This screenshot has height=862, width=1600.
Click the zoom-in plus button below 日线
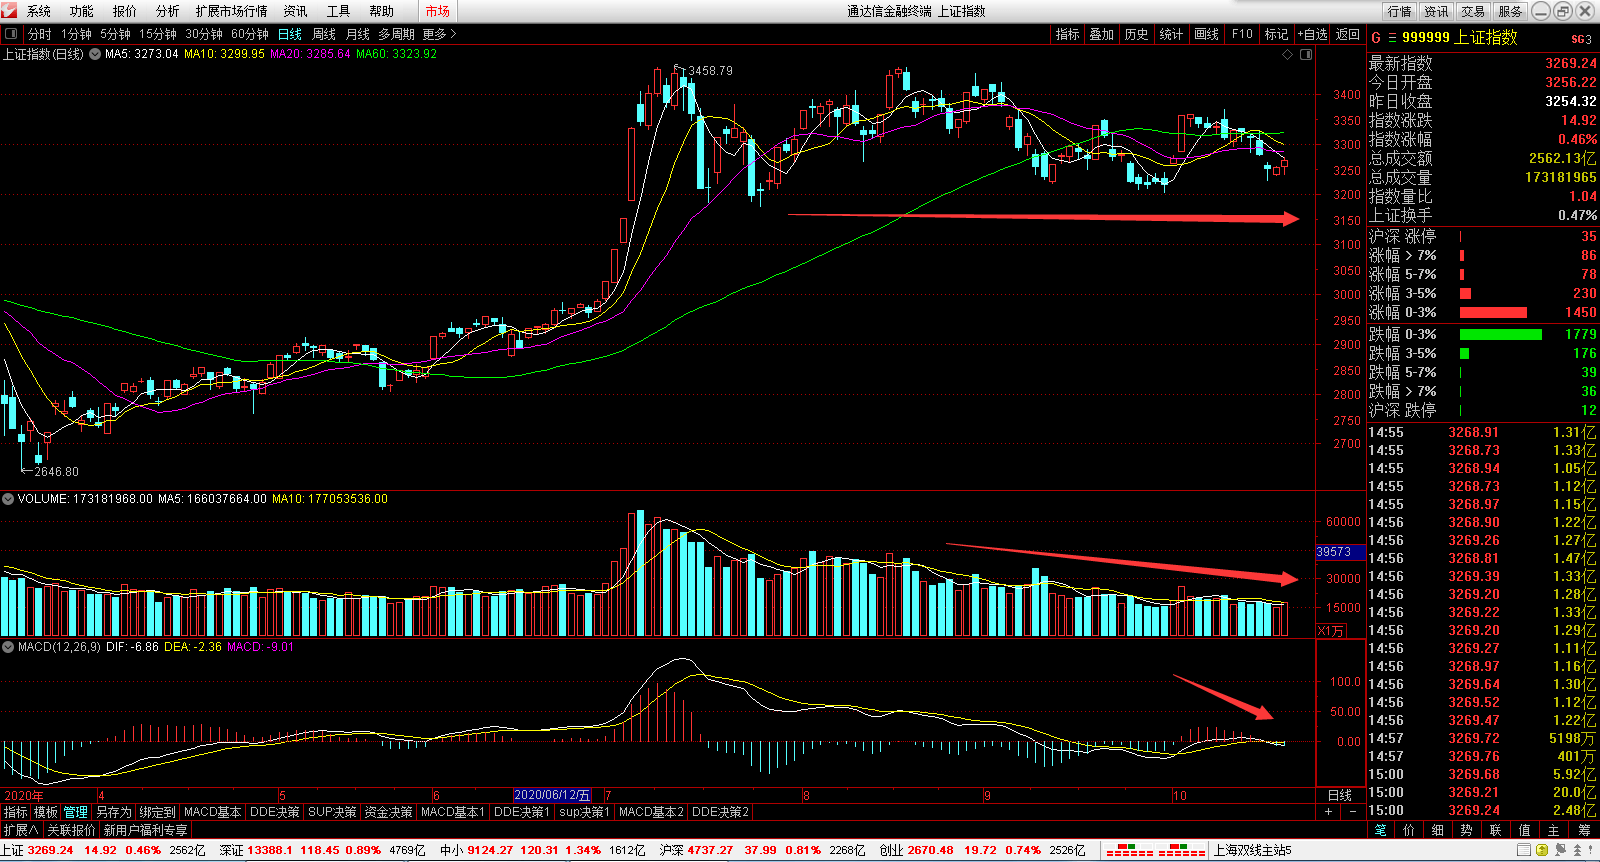point(1328,812)
